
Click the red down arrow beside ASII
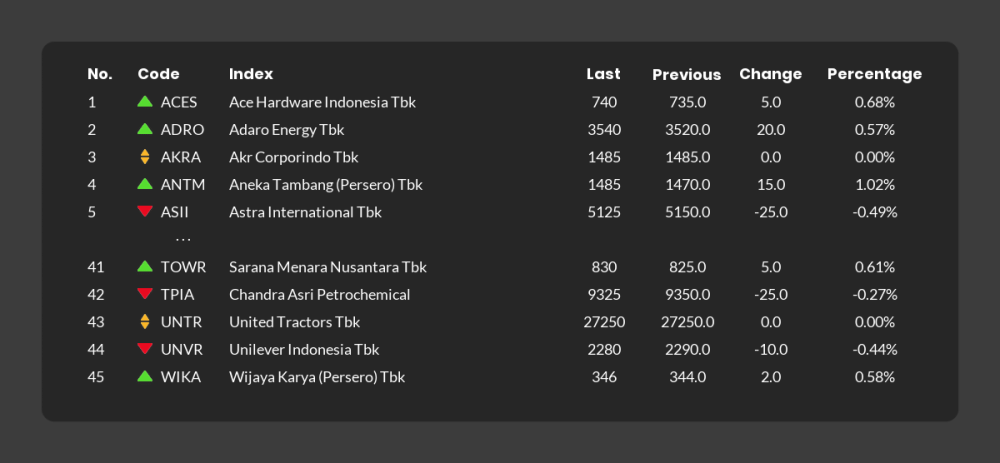point(145,212)
